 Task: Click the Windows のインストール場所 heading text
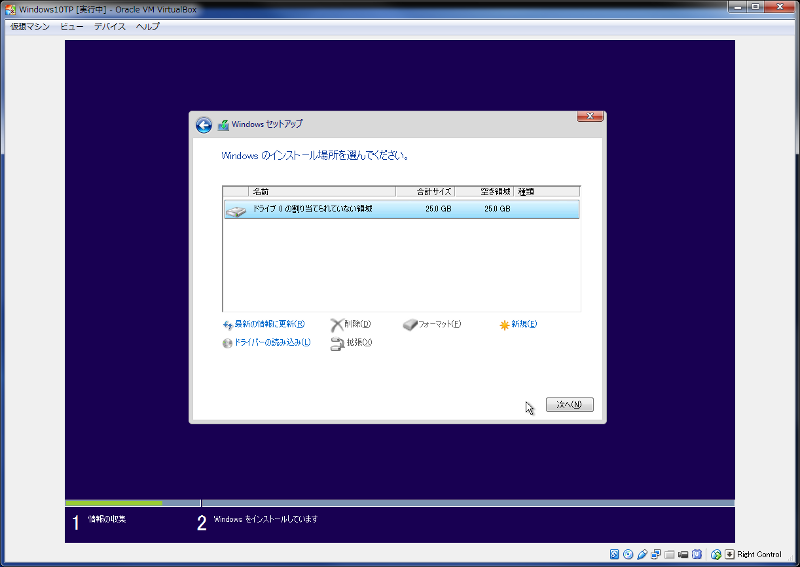point(315,156)
